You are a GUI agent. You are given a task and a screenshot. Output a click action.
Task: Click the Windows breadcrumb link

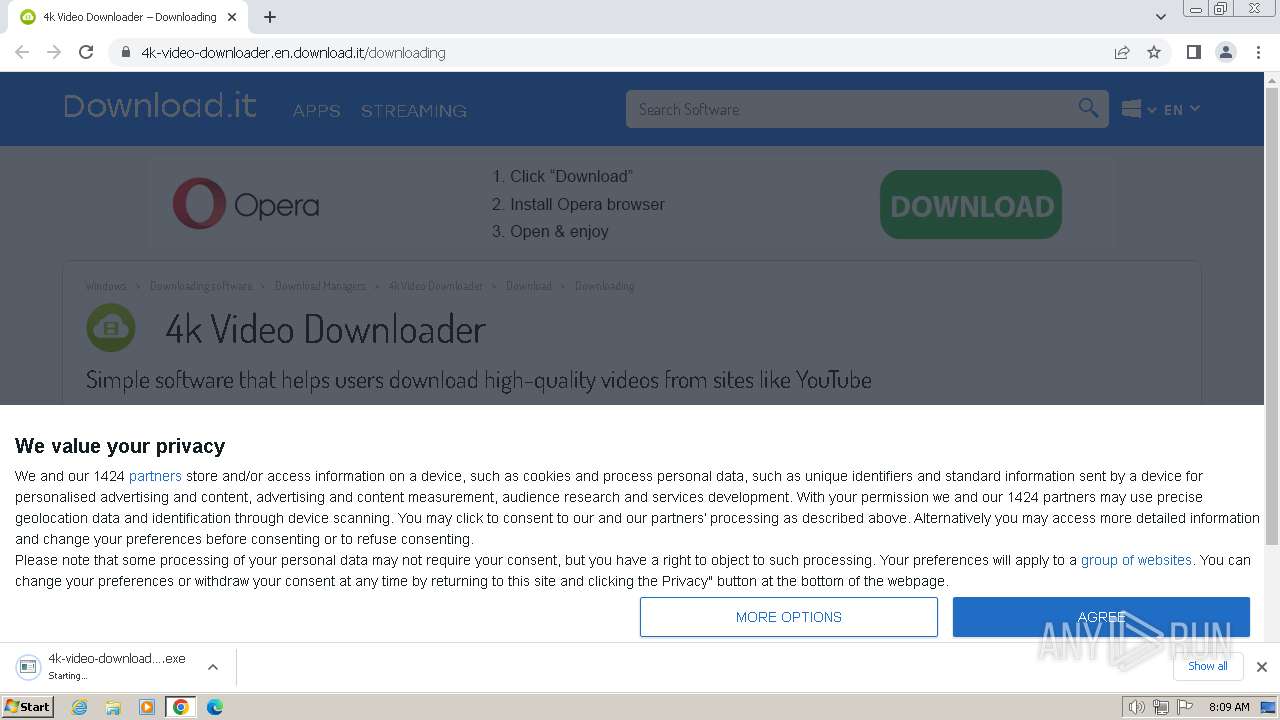click(106, 286)
